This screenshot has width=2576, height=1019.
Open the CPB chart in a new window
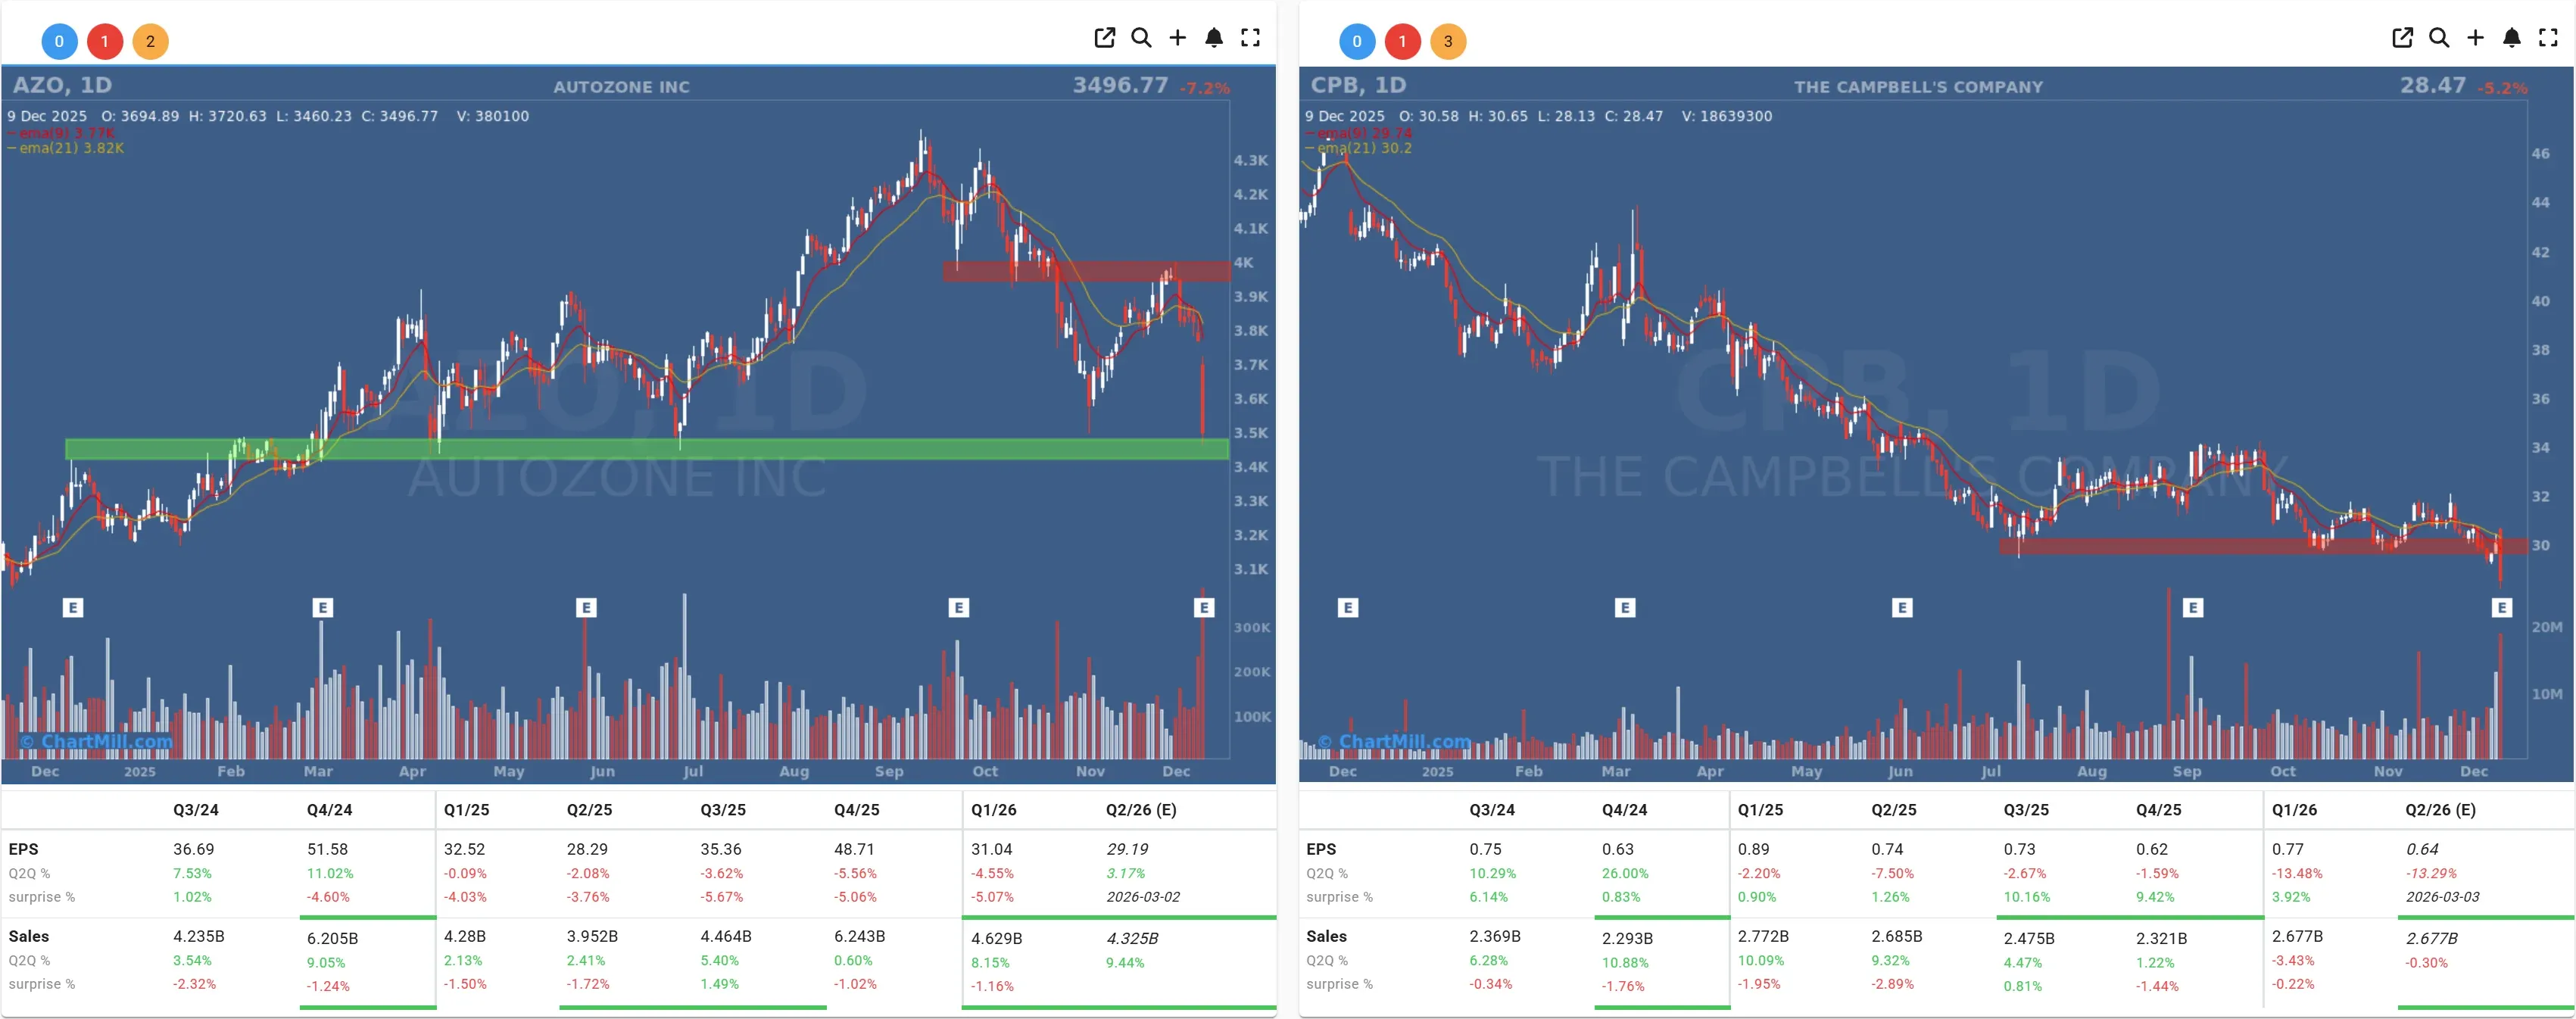point(2402,37)
